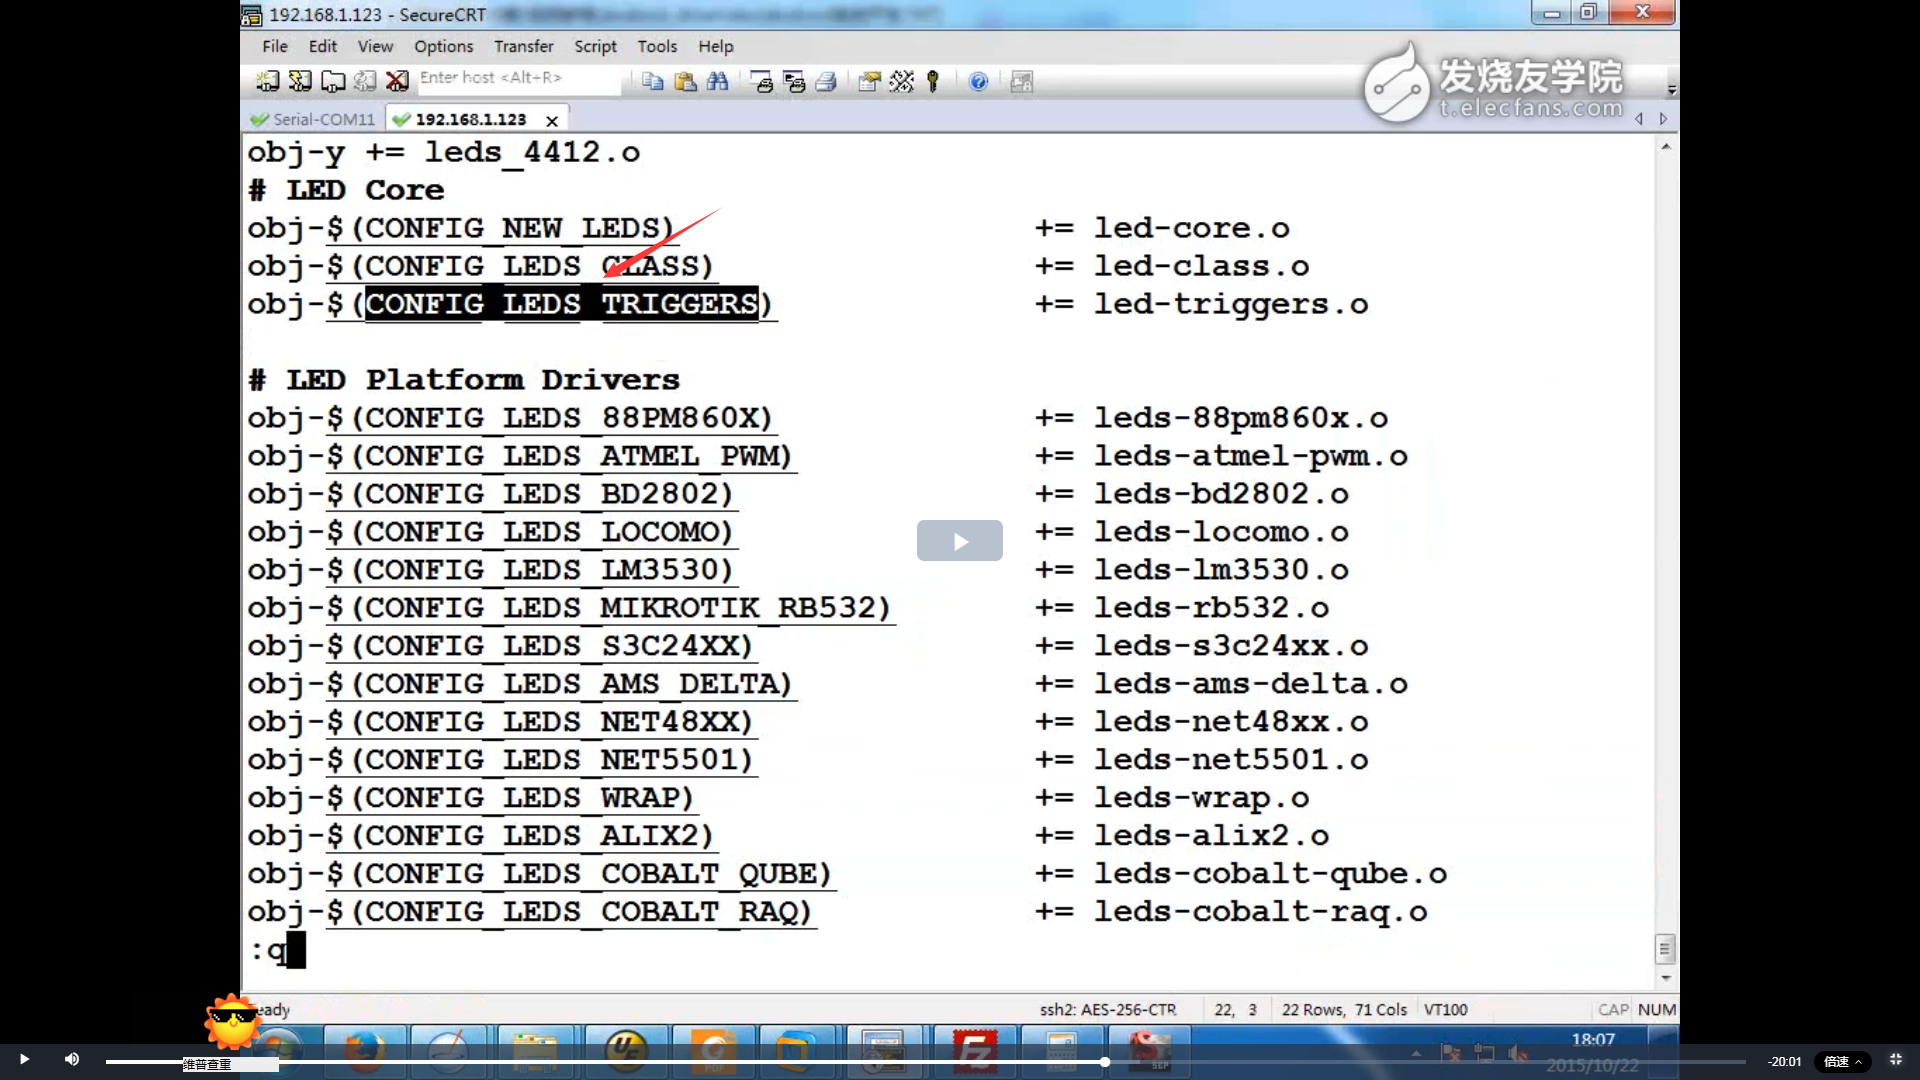Screen dimensions: 1920x1080
Task: Mute the video with speaker icon
Action: pyautogui.click(x=72, y=1060)
